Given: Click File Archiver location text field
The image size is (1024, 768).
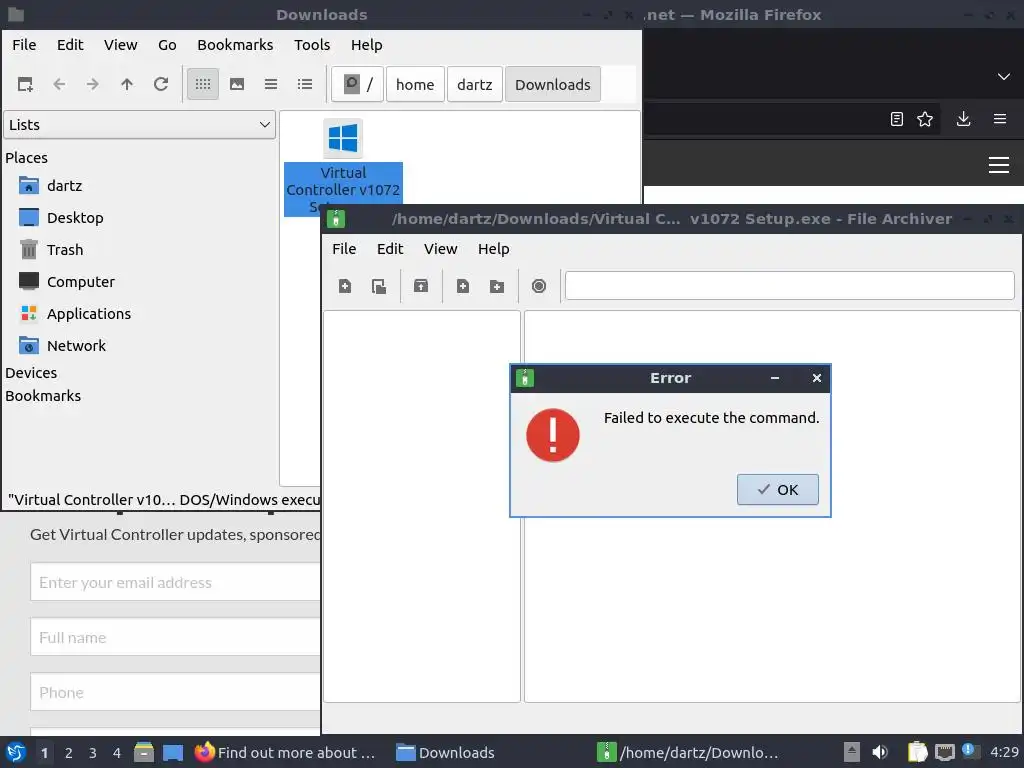Looking at the screenshot, I should (x=790, y=285).
